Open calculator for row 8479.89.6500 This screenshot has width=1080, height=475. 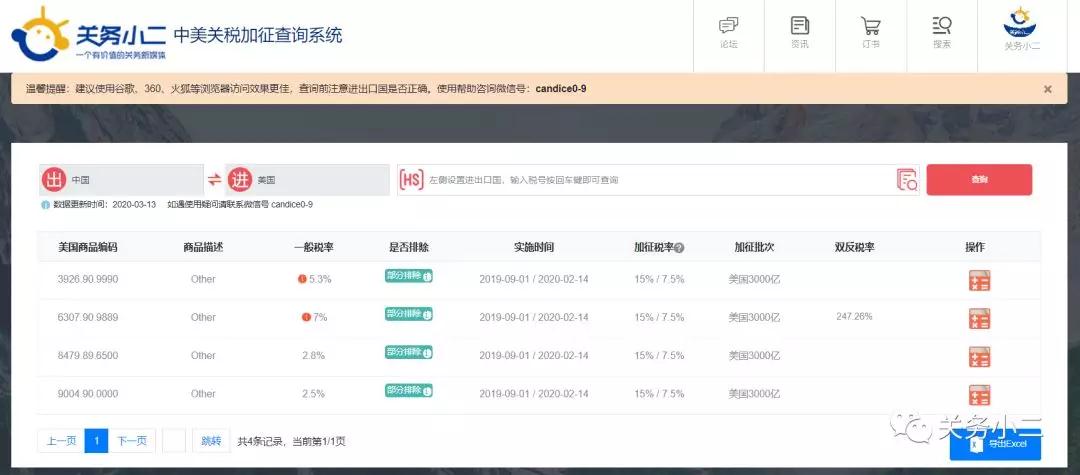click(979, 357)
